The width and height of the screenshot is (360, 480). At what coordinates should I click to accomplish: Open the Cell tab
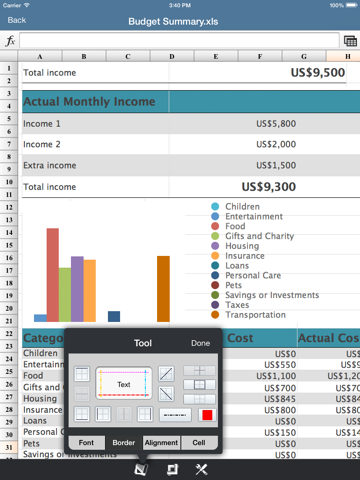[199, 443]
